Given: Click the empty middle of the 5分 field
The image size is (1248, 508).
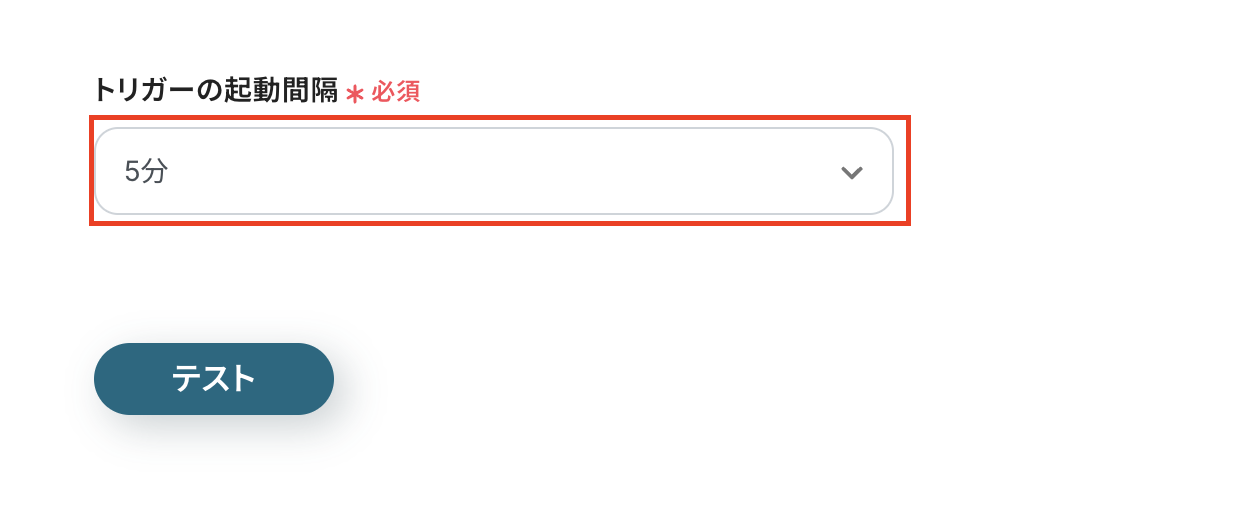Looking at the screenshot, I should pyautogui.click(x=493, y=171).
